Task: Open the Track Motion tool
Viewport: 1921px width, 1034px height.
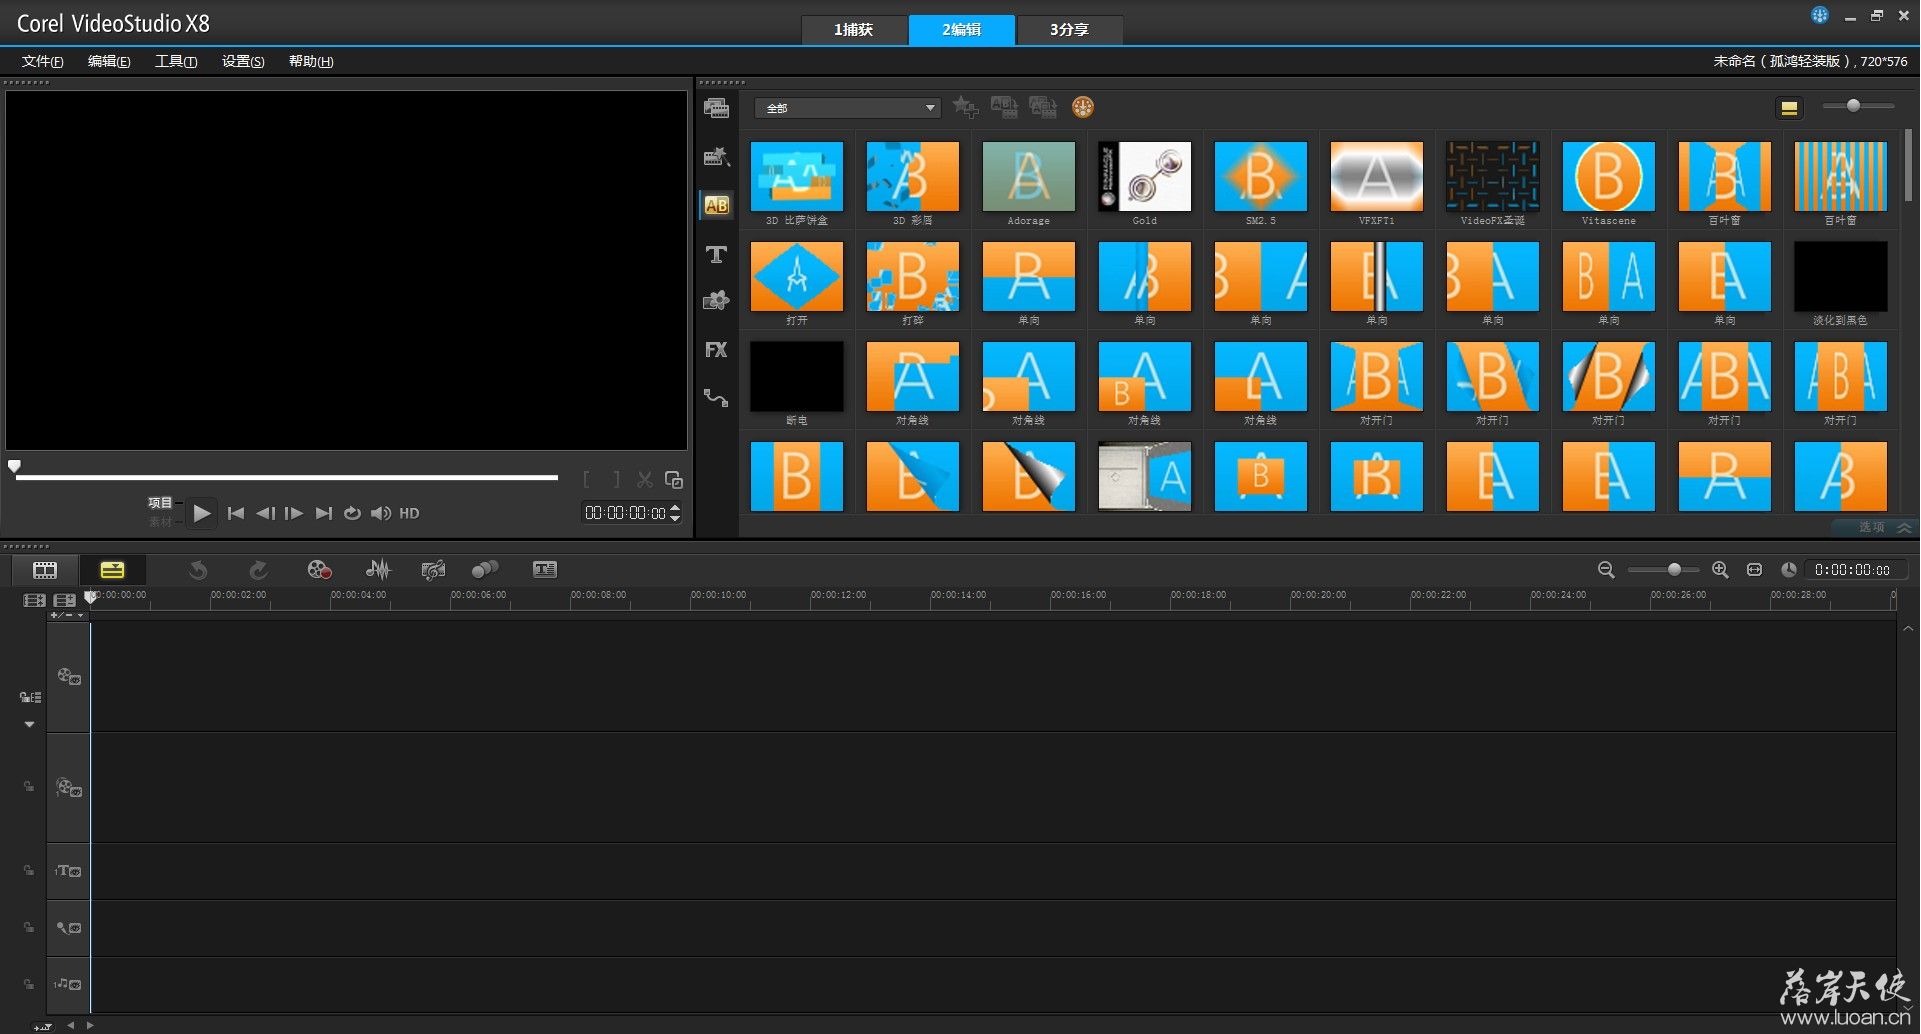Action: coord(485,570)
